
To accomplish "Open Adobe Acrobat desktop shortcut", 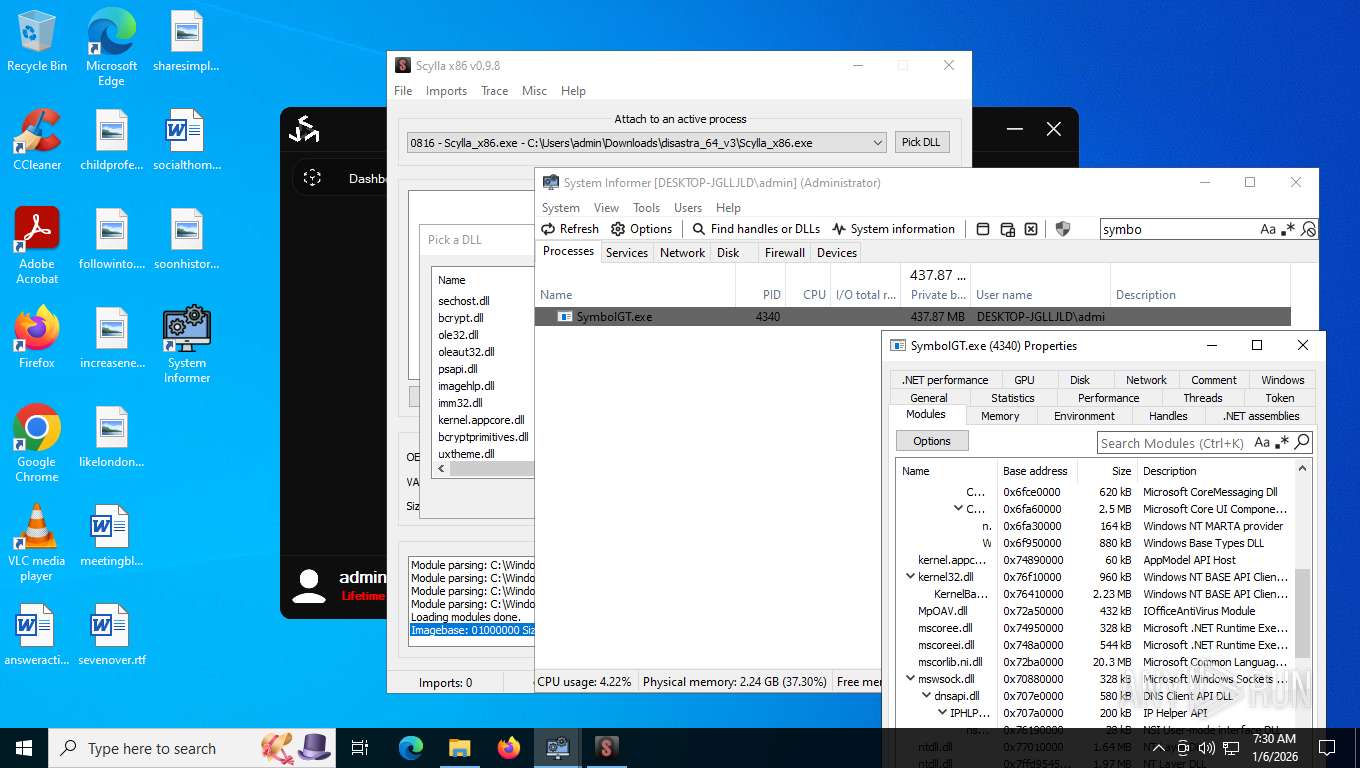I will pos(37,246).
